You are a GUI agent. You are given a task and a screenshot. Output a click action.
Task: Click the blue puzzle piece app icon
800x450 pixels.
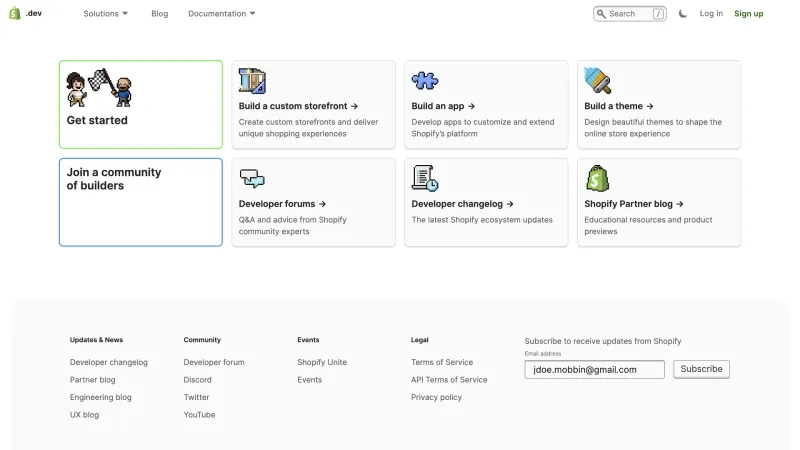pos(424,81)
